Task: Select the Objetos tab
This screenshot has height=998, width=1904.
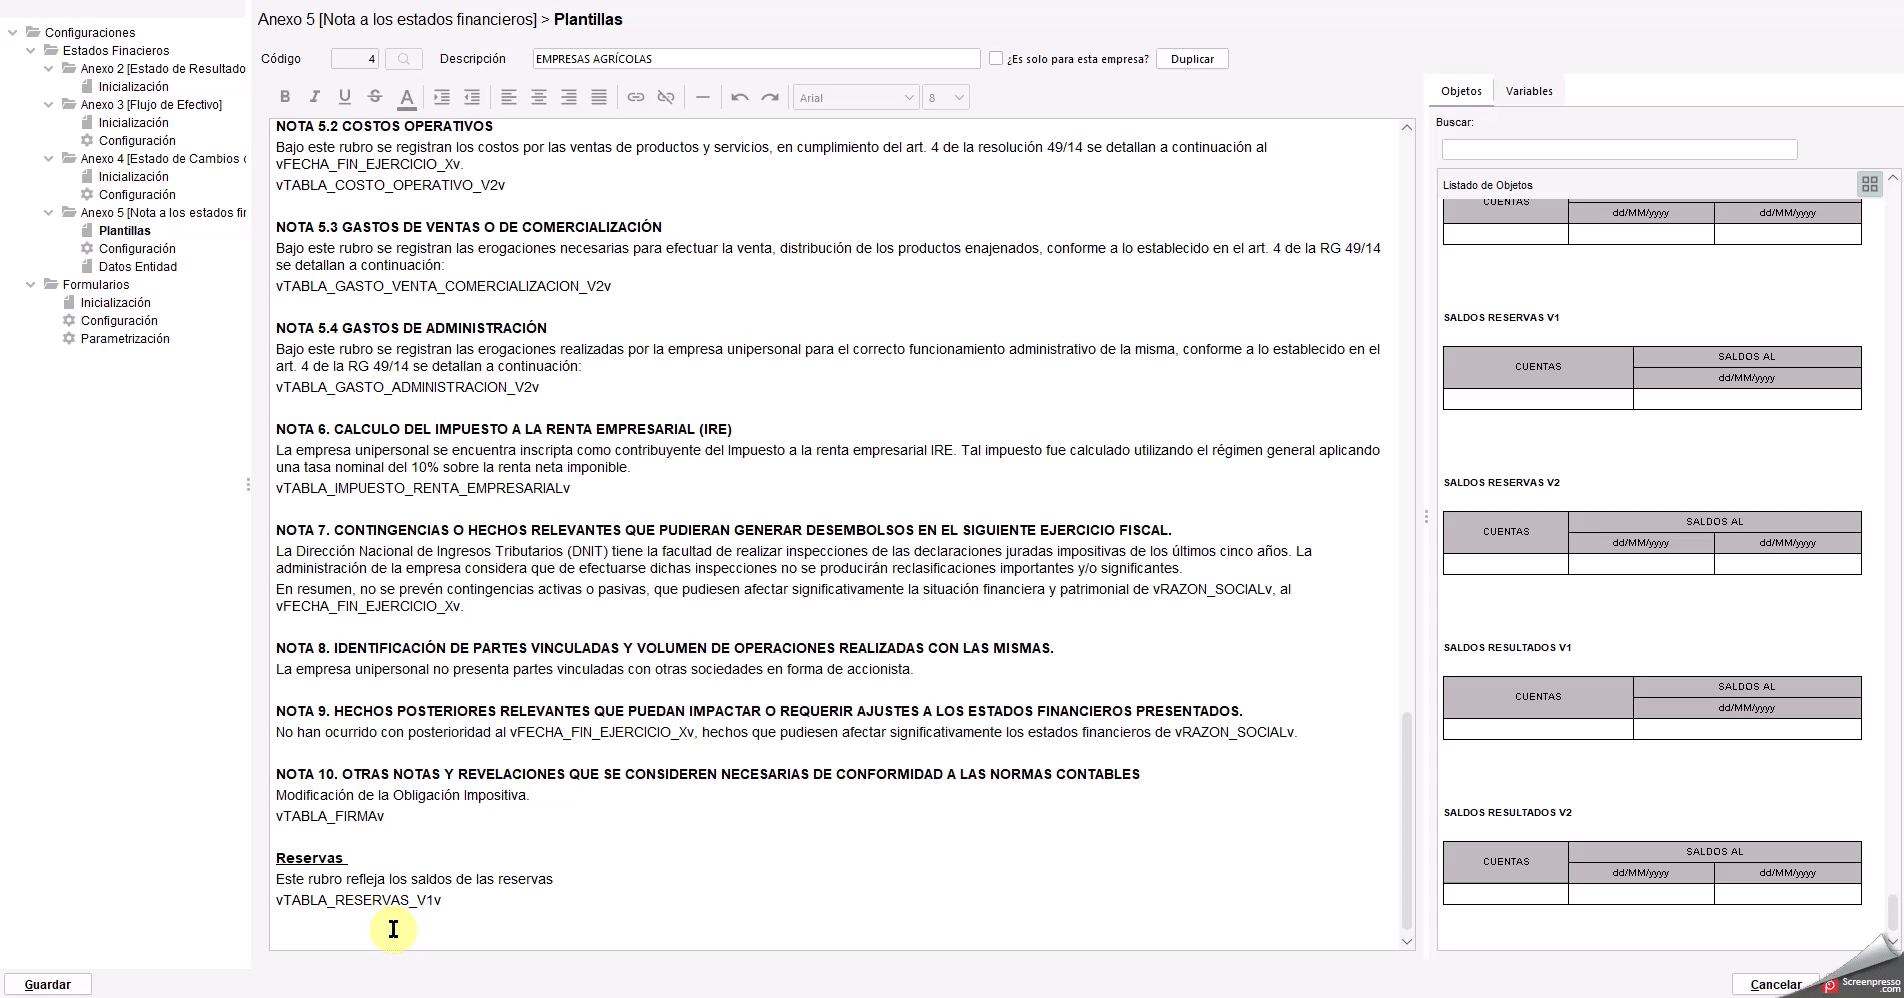Action: coord(1461,91)
